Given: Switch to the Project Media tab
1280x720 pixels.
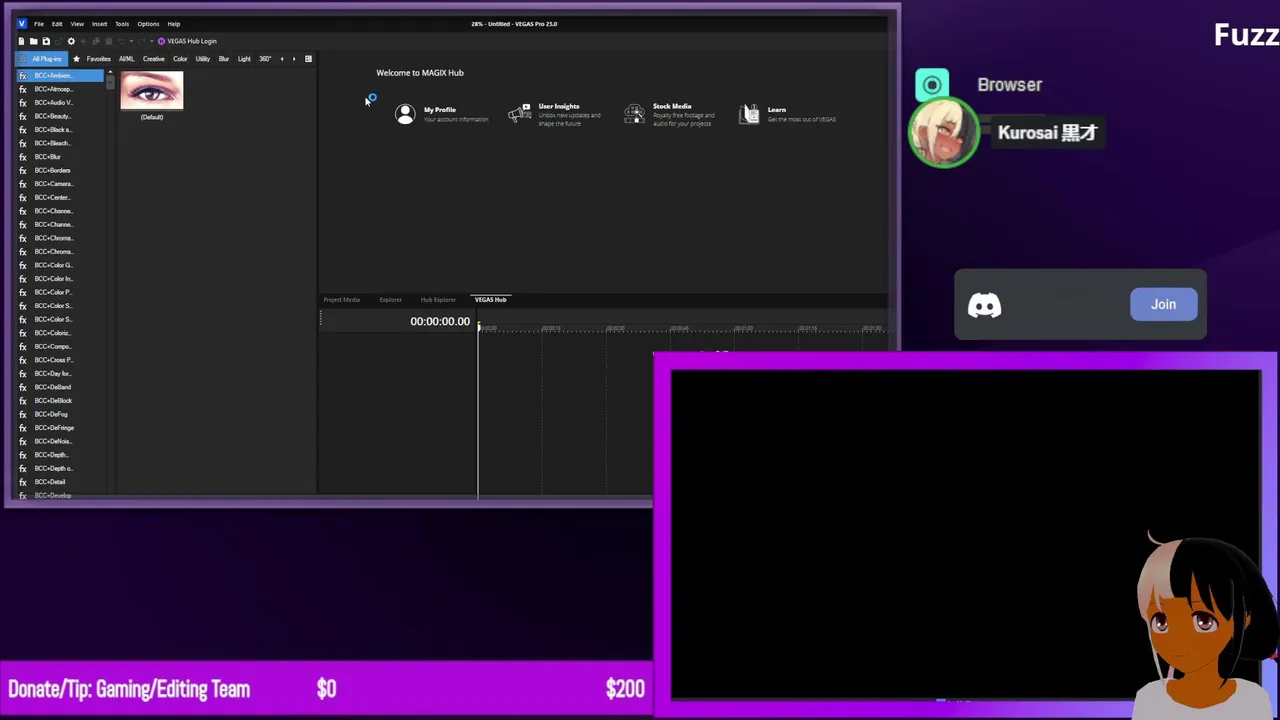Looking at the screenshot, I should pos(341,300).
